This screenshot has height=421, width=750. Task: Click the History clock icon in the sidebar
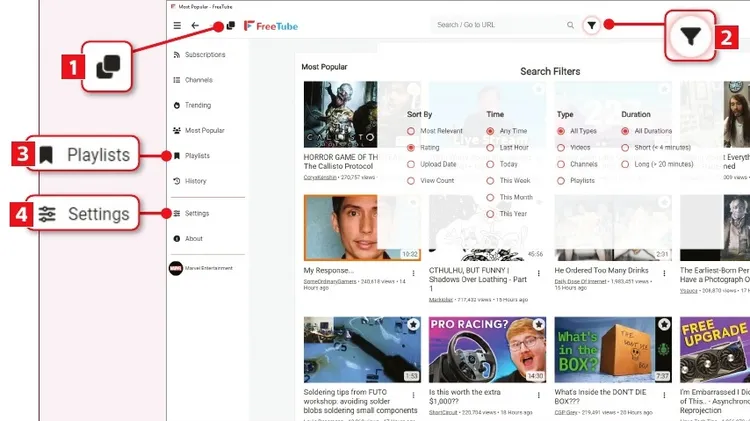[x=176, y=181]
